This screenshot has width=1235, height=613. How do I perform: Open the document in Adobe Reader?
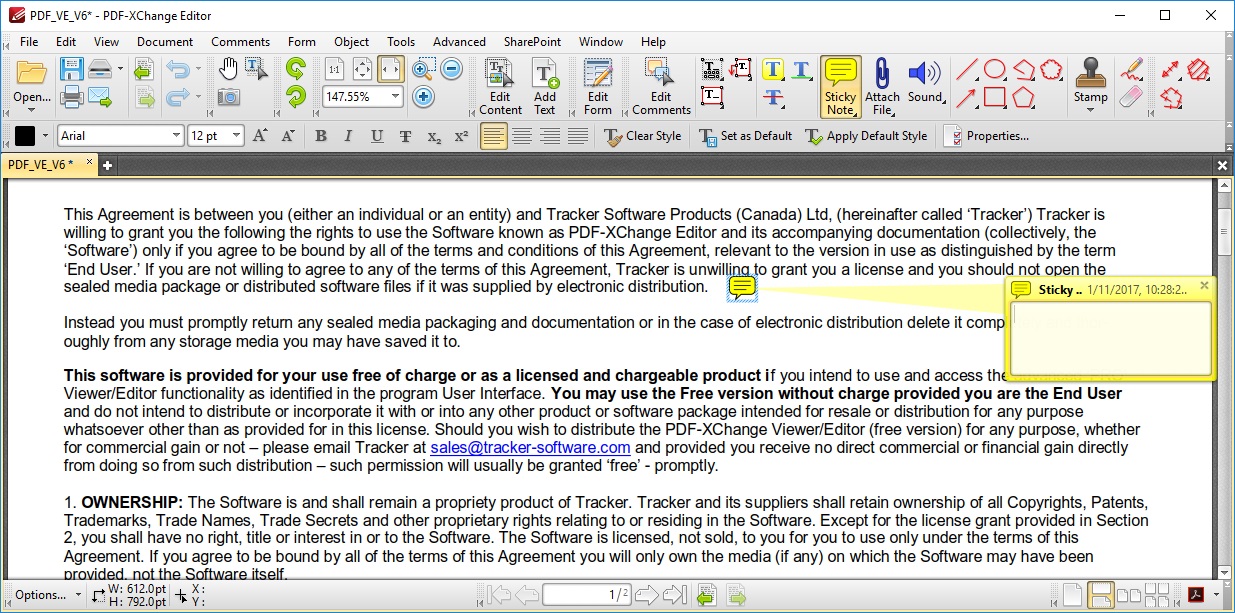(1197, 594)
